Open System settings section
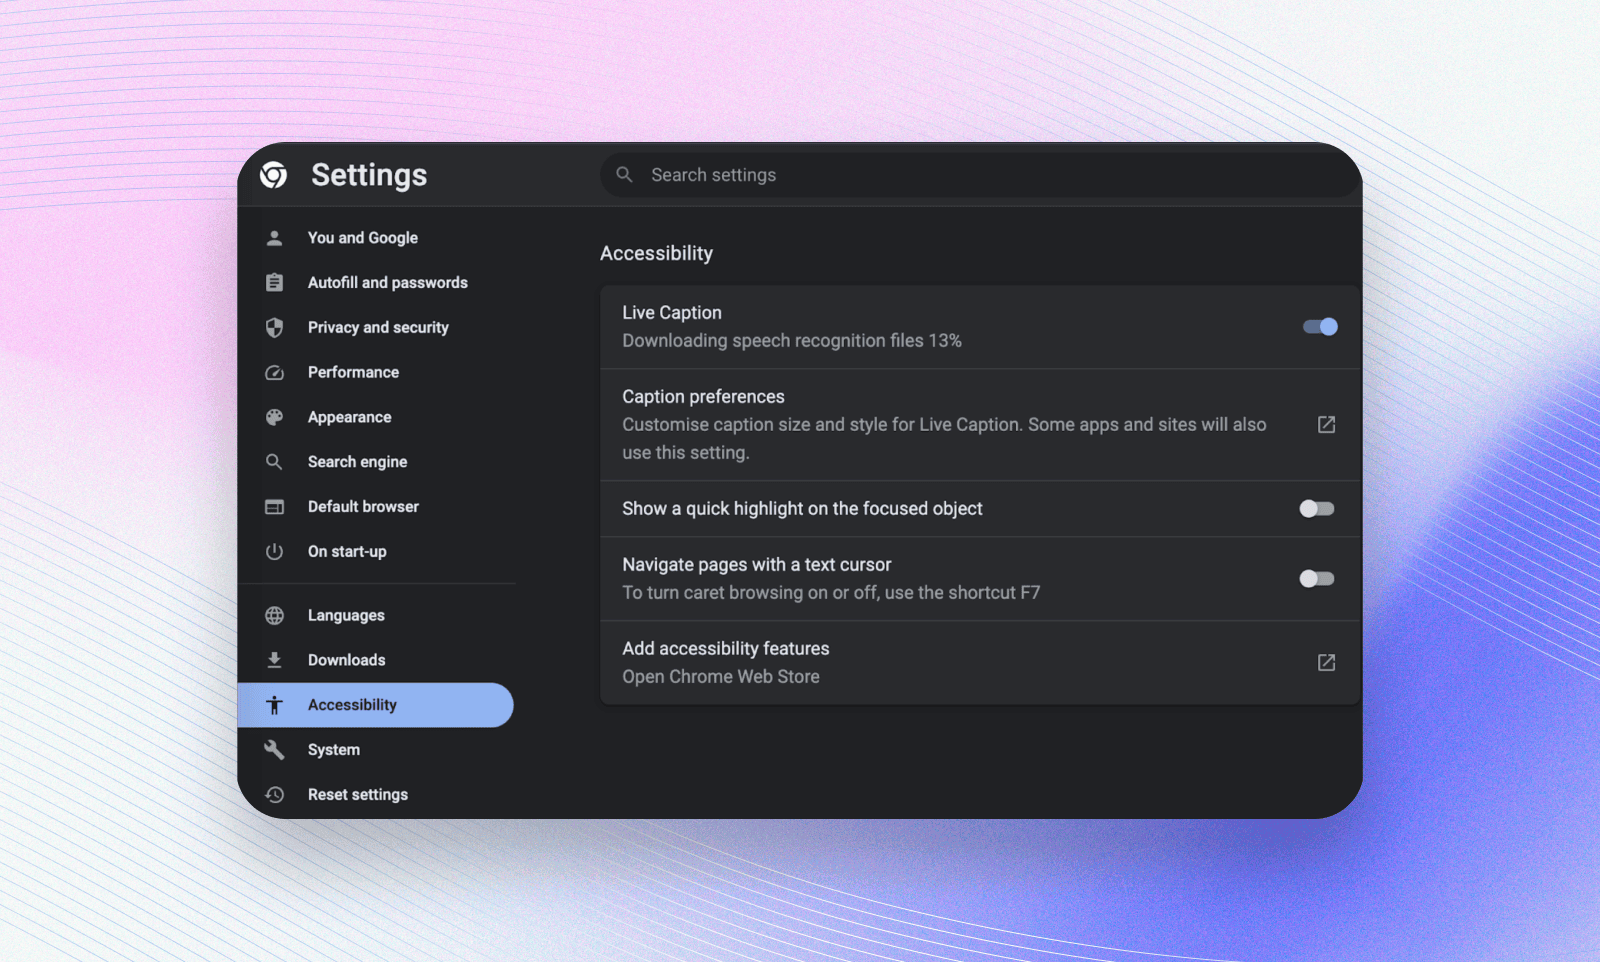1600x962 pixels. point(376,750)
